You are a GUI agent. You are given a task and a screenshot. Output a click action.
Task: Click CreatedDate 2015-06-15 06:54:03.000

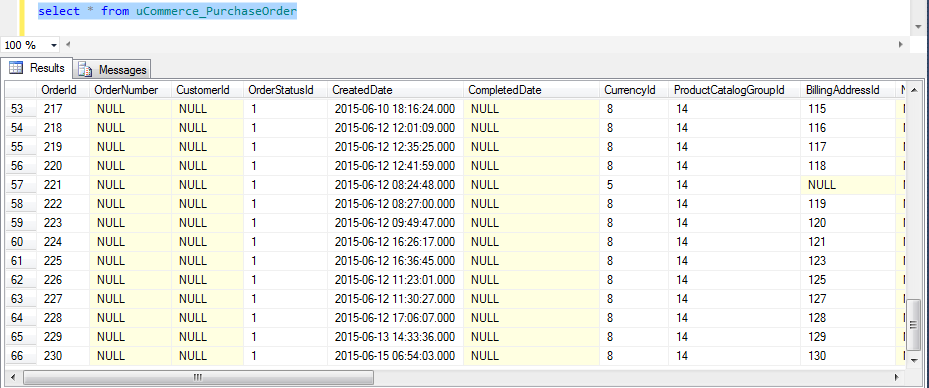pos(395,356)
